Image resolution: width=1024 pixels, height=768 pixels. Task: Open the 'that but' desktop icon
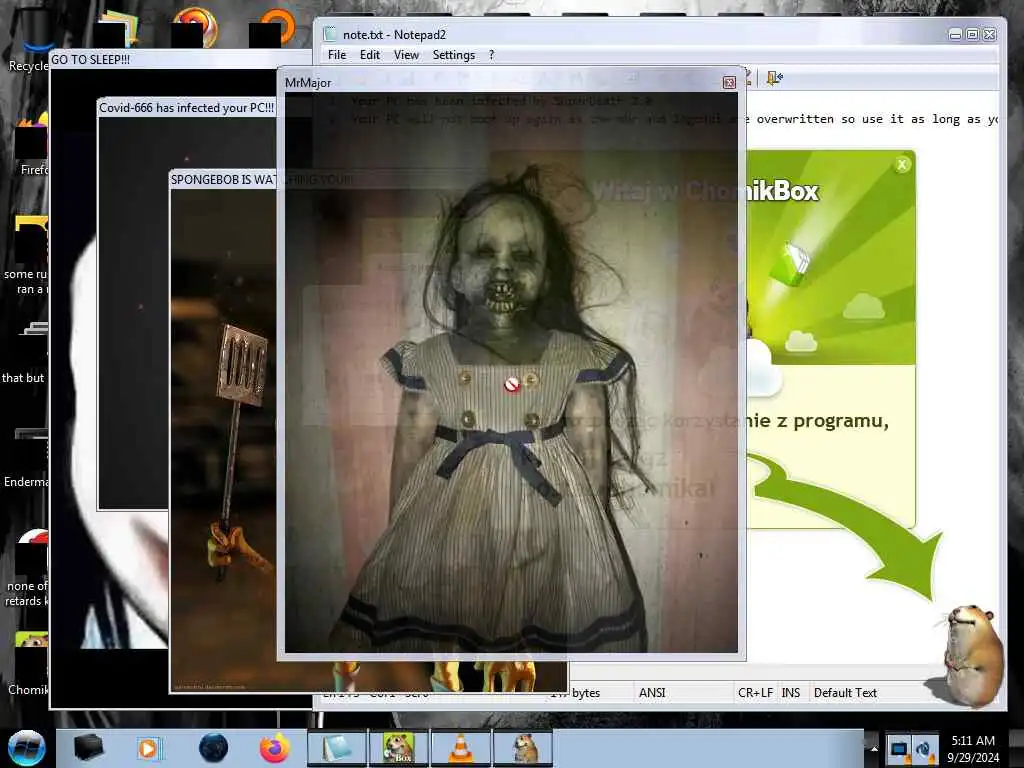point(25,353)
